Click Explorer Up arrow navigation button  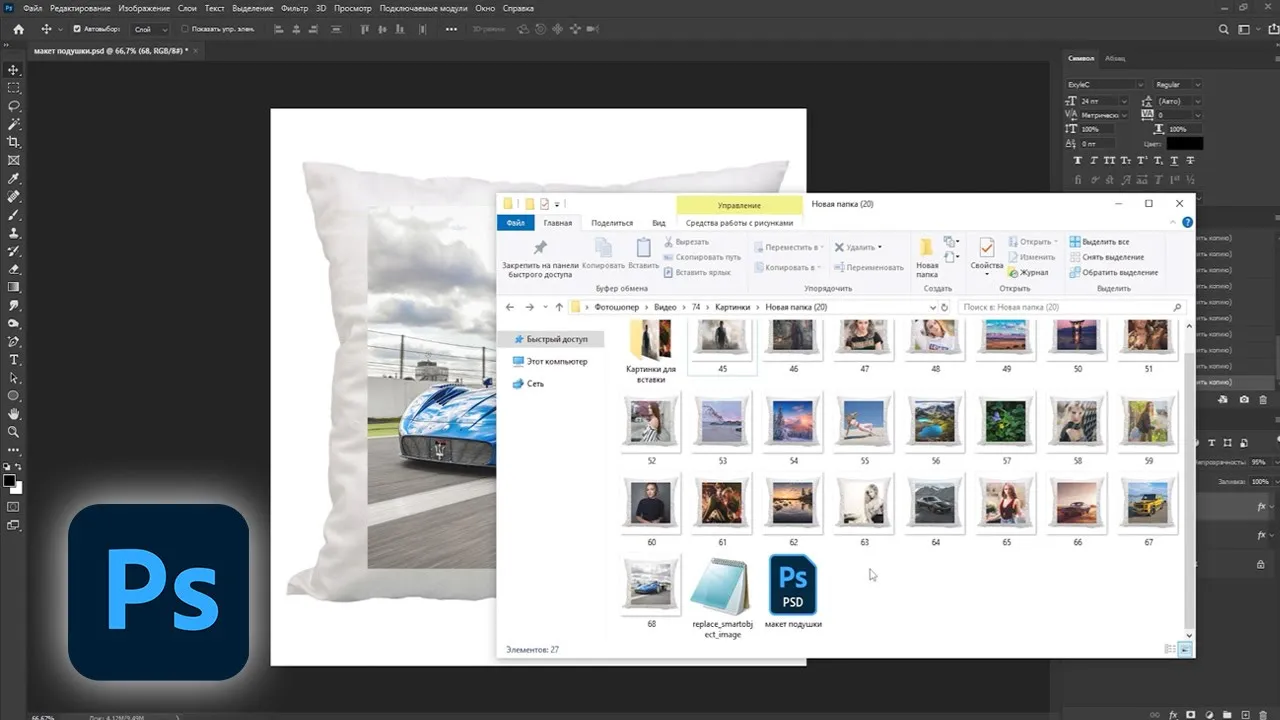[559, 307]
